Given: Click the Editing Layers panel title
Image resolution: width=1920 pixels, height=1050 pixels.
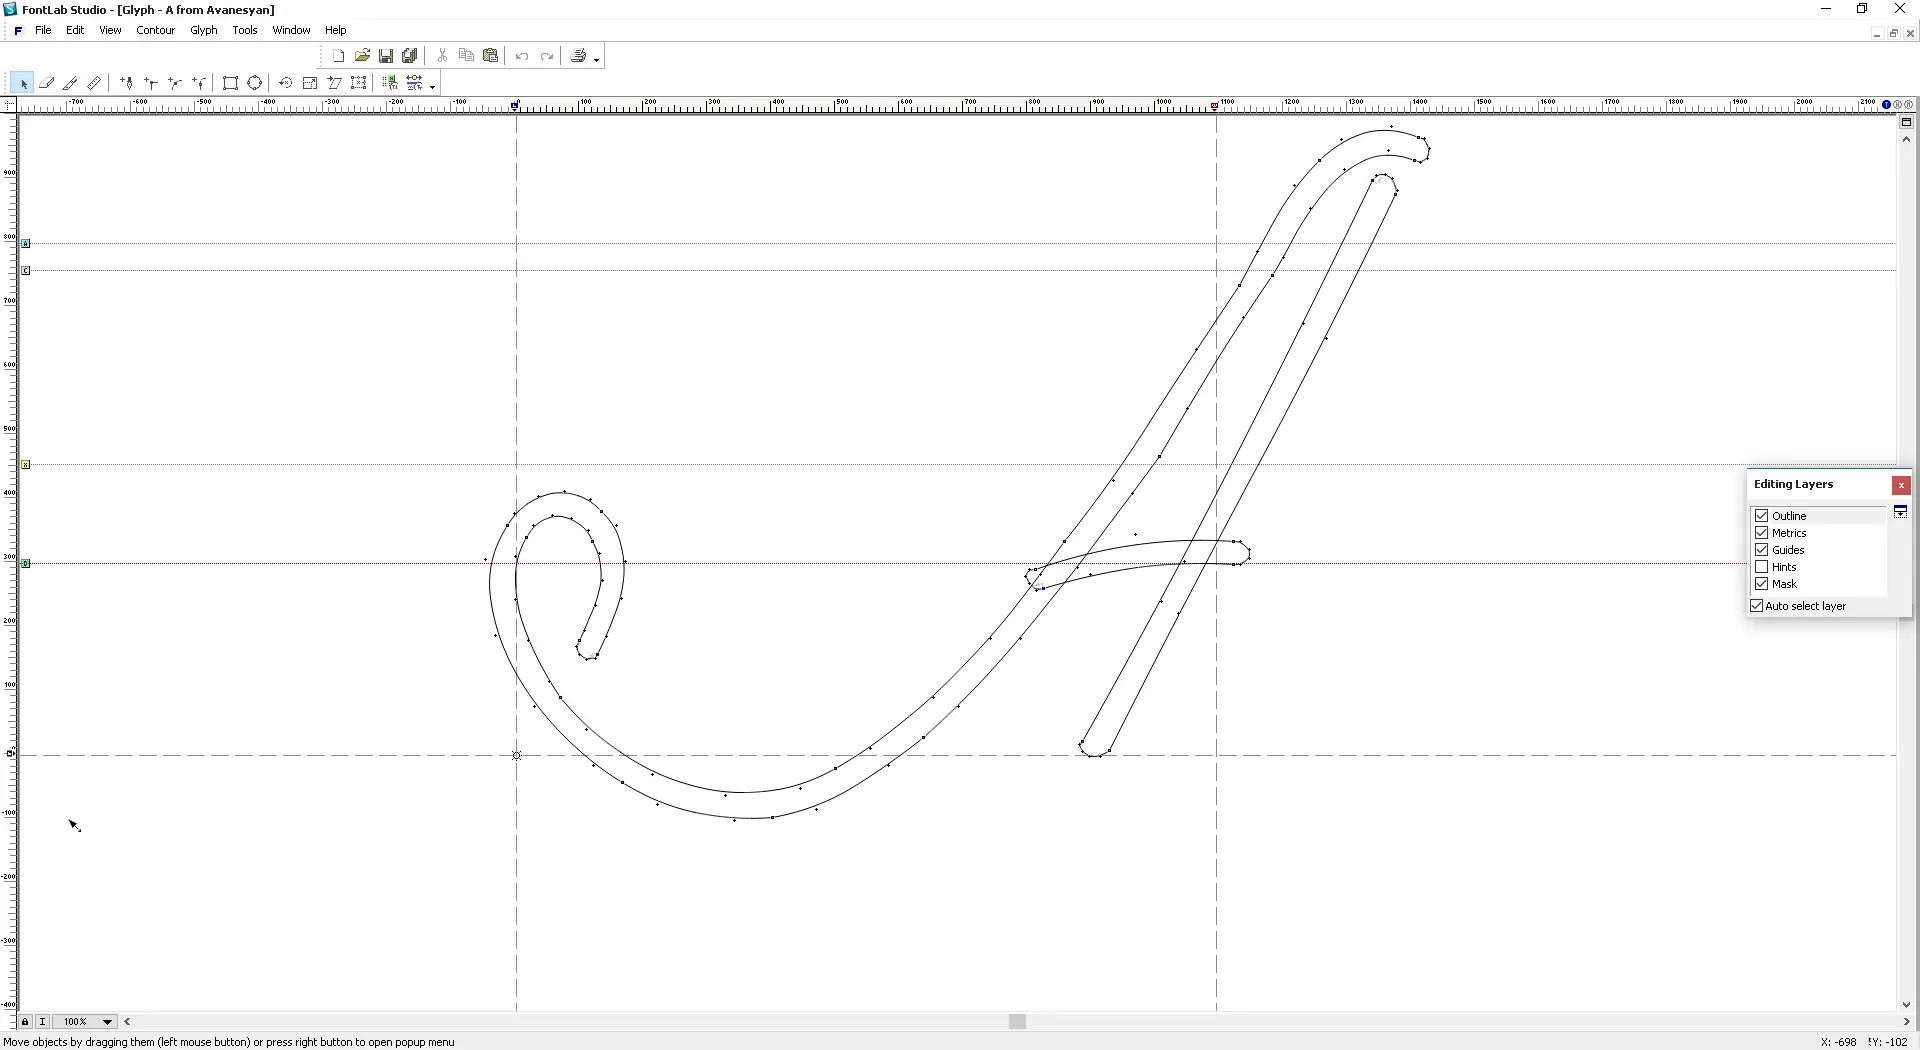Looking at the screenshot, I should pyautogui.click(x=1793, y=484).
